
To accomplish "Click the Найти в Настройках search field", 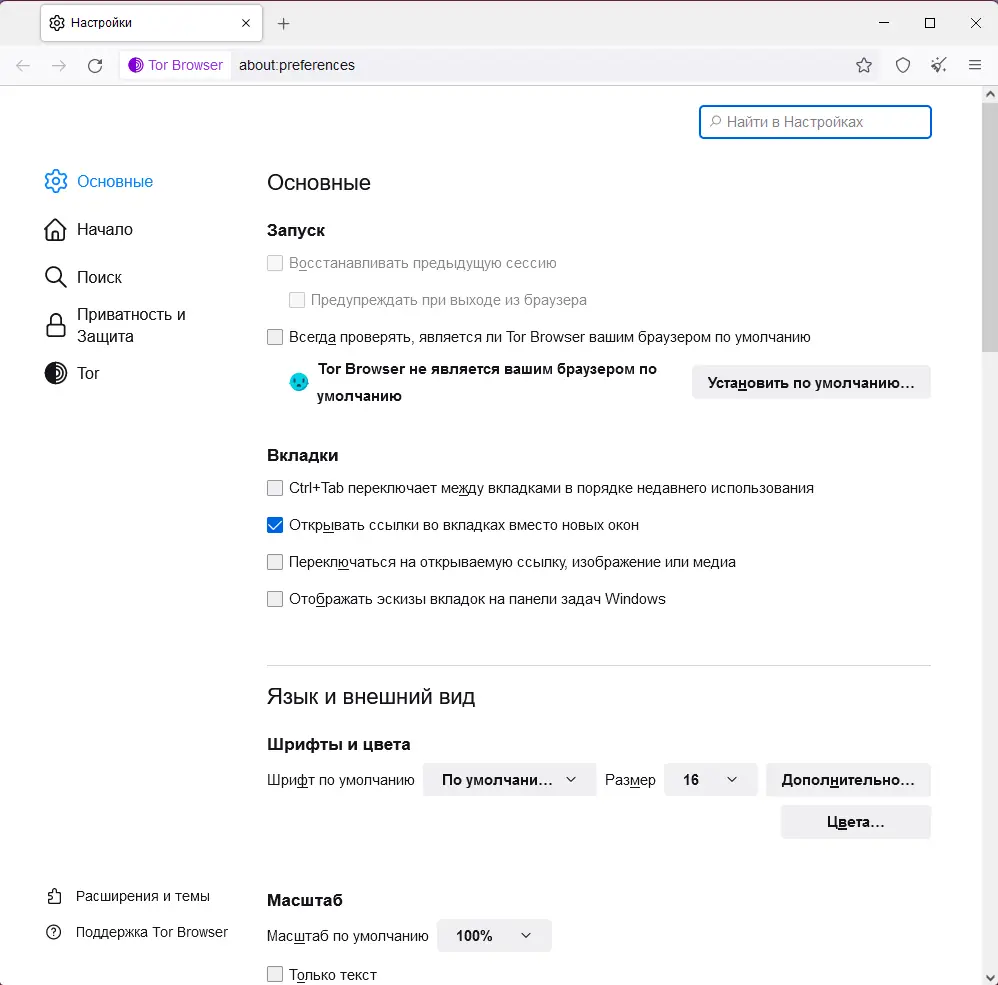I will click(x=815, y=122).
